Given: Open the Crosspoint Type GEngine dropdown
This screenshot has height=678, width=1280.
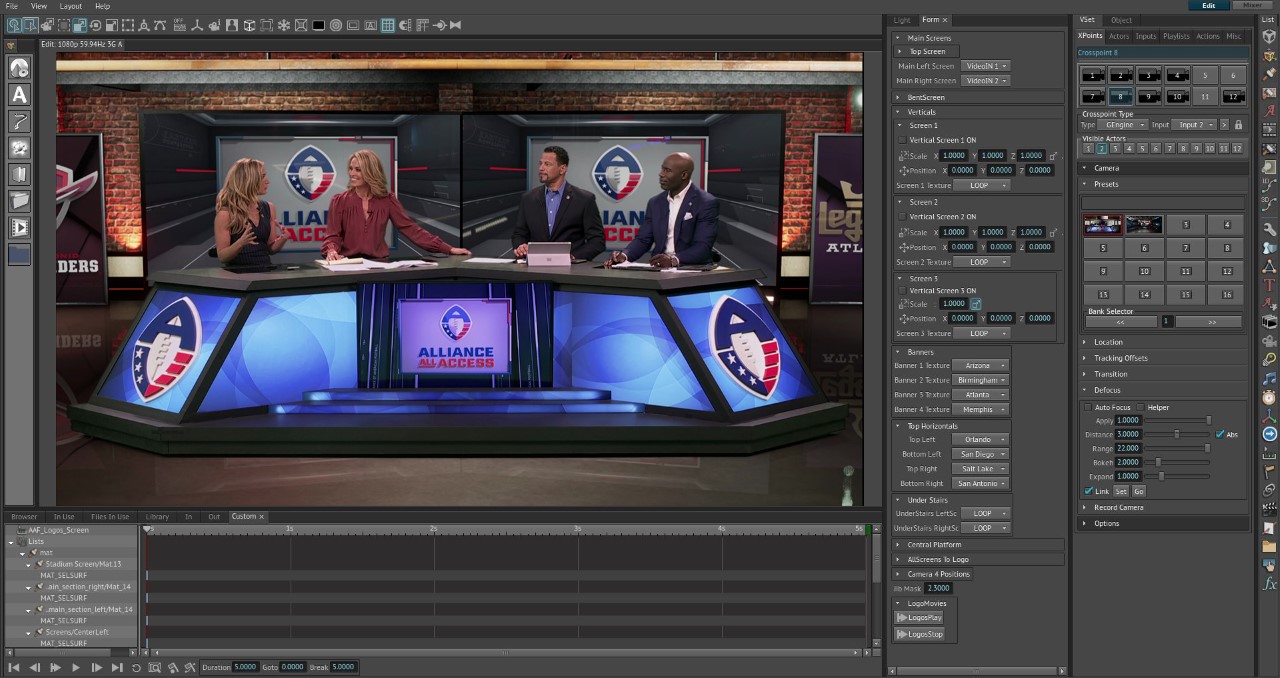Looking at the screenshot, I should 1123,125.
